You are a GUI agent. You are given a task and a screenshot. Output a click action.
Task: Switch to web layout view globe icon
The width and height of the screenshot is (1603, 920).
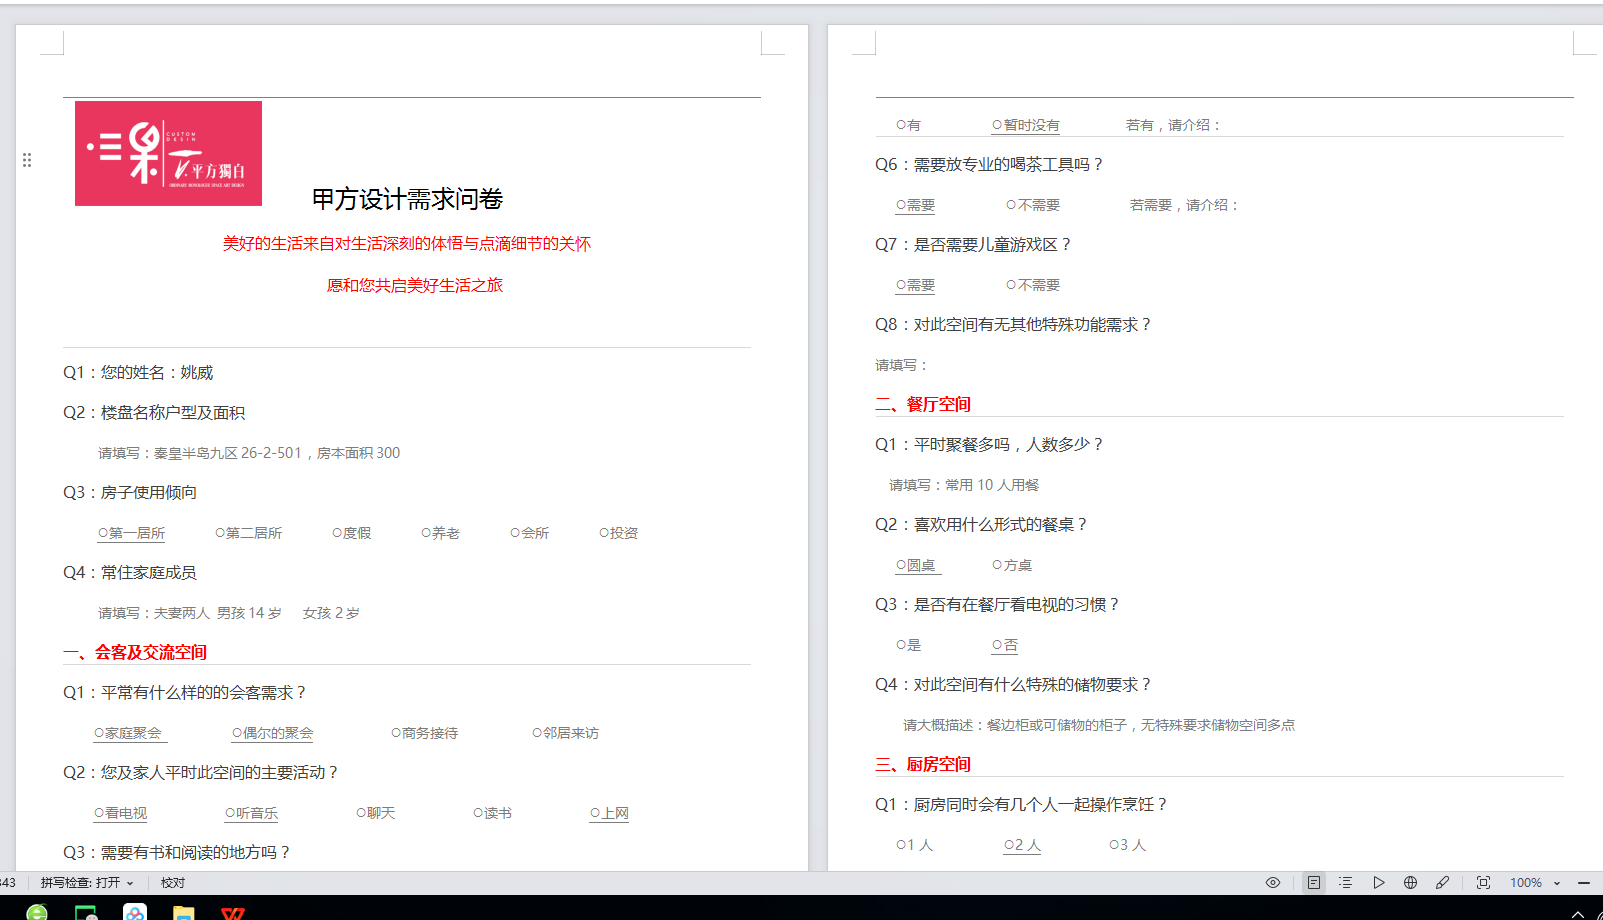[x=1410, y=882]
